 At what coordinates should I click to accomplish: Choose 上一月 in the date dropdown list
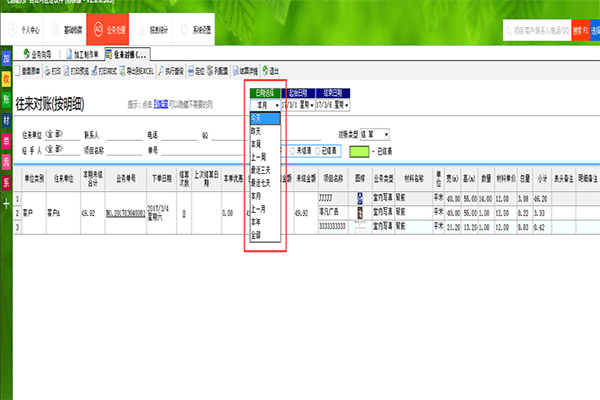click(x=259, y=208)
